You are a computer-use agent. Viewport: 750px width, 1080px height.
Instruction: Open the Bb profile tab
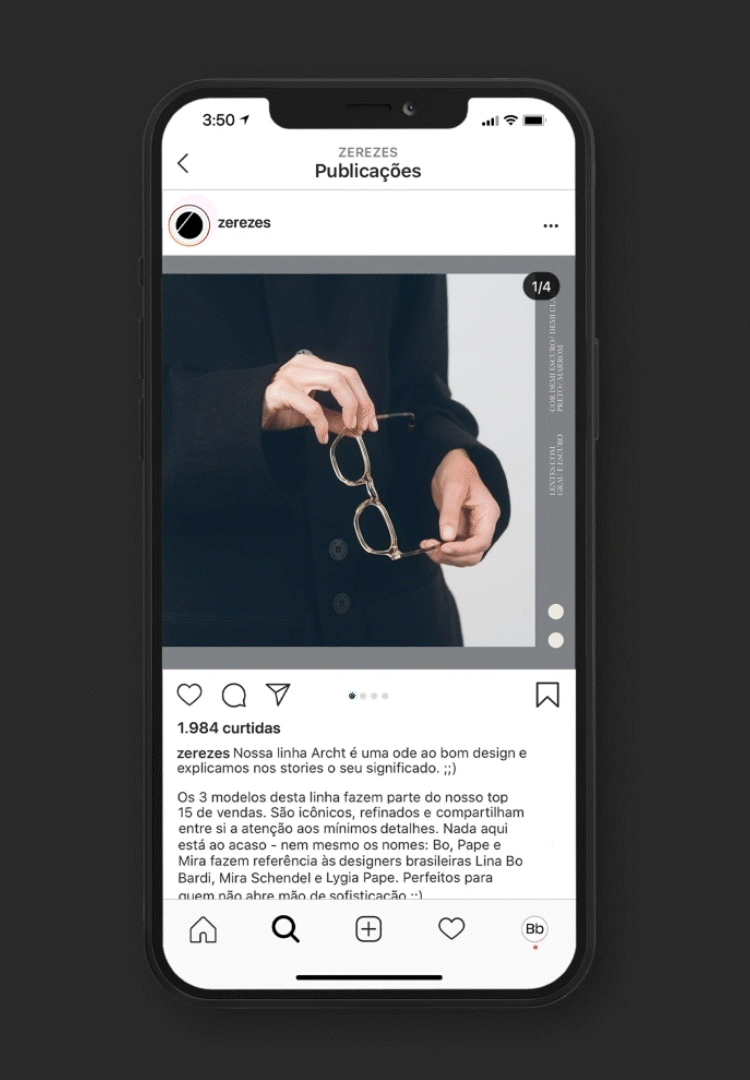coord(534,928)
